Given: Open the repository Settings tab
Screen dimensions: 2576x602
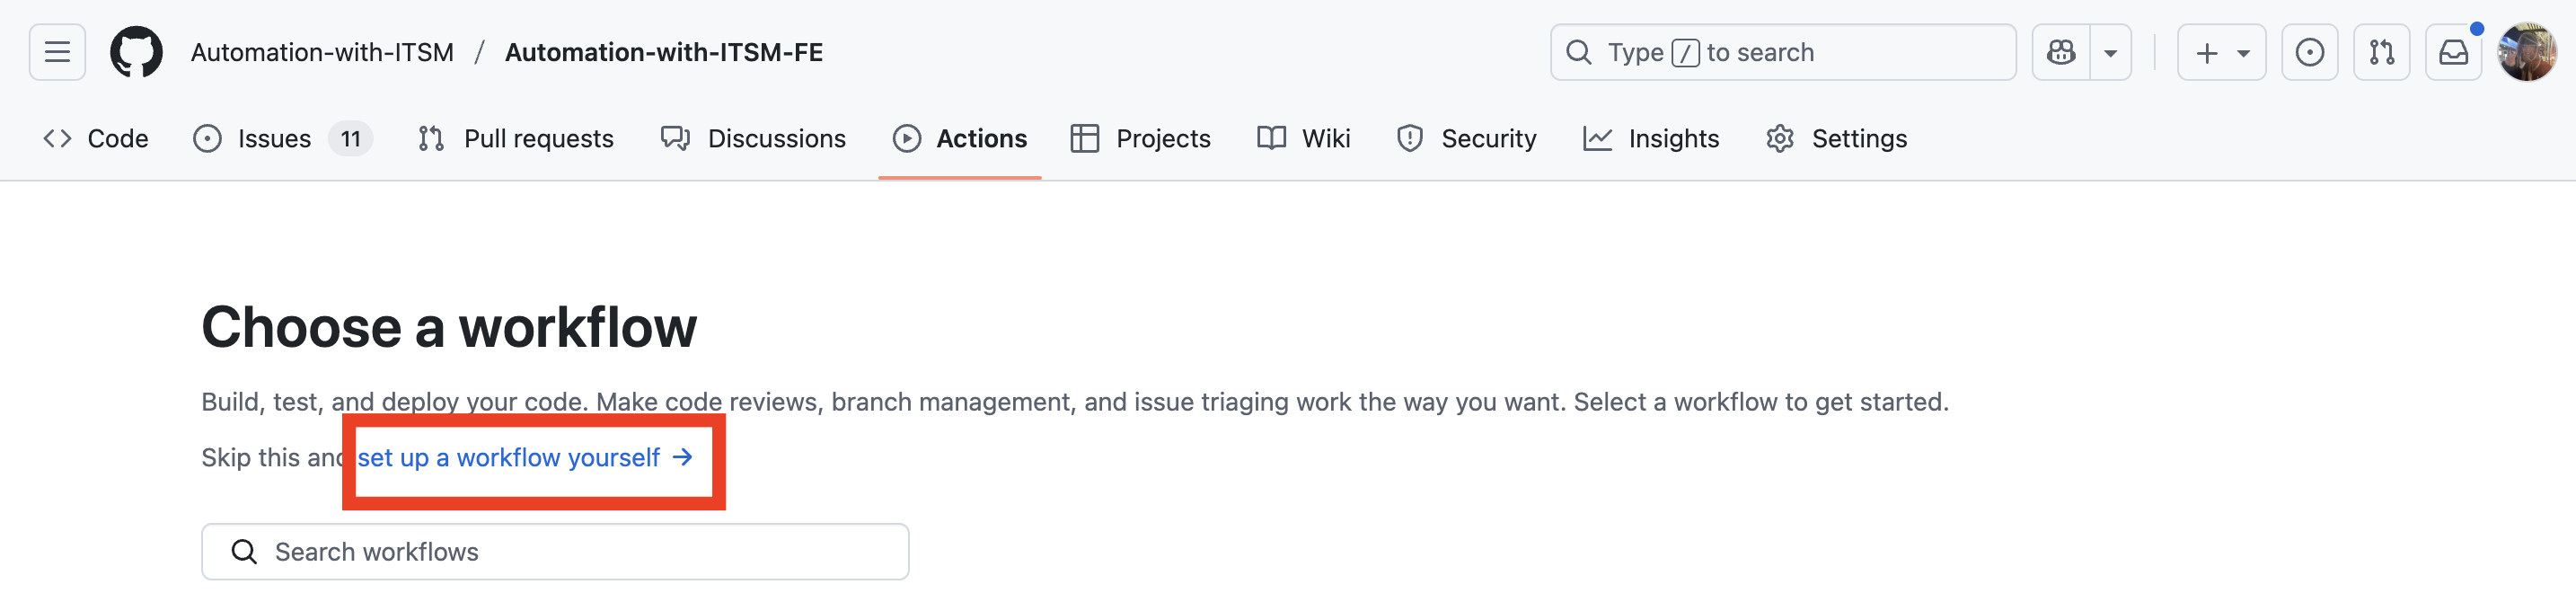Looking at the screenshot, I should 1836,138.
